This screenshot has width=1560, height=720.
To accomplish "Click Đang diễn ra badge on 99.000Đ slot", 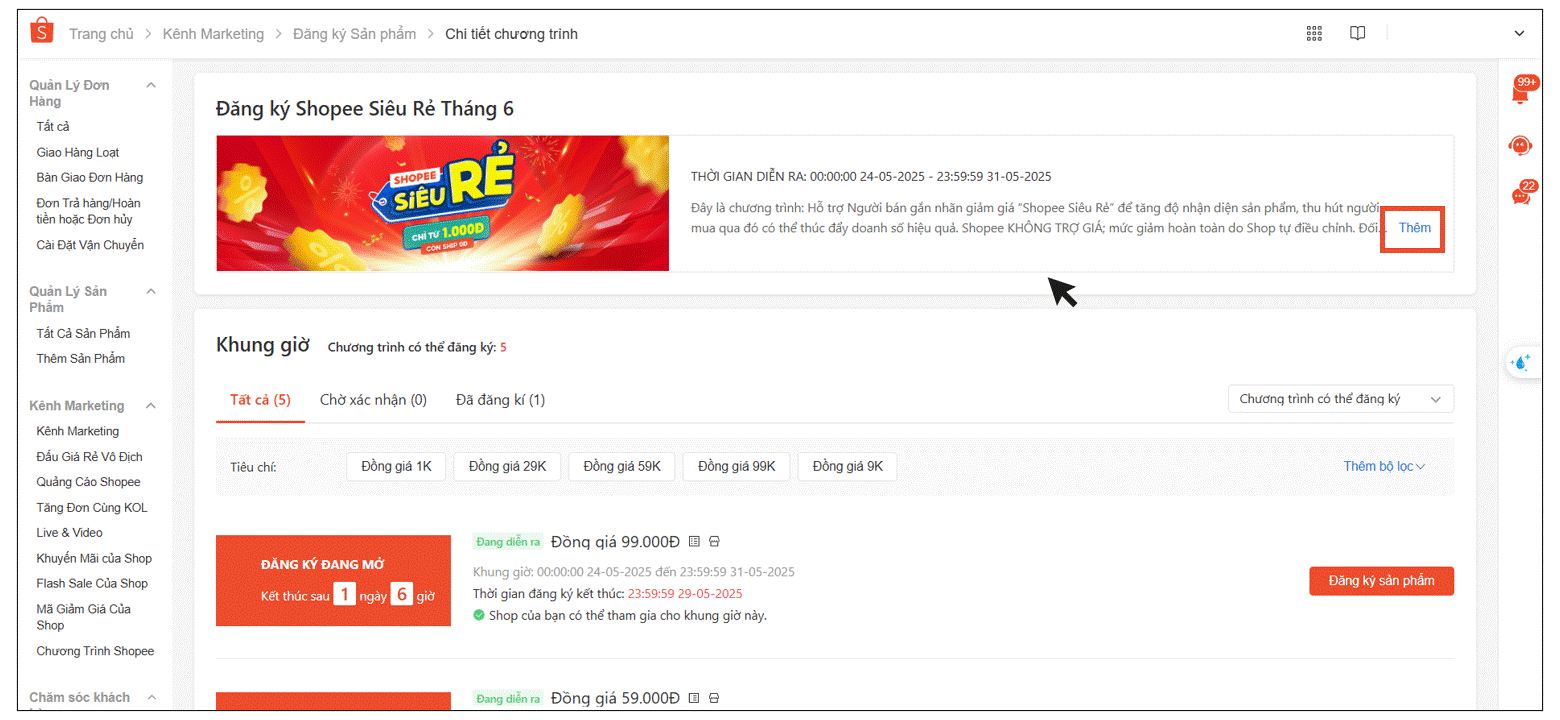I will 509,542.
